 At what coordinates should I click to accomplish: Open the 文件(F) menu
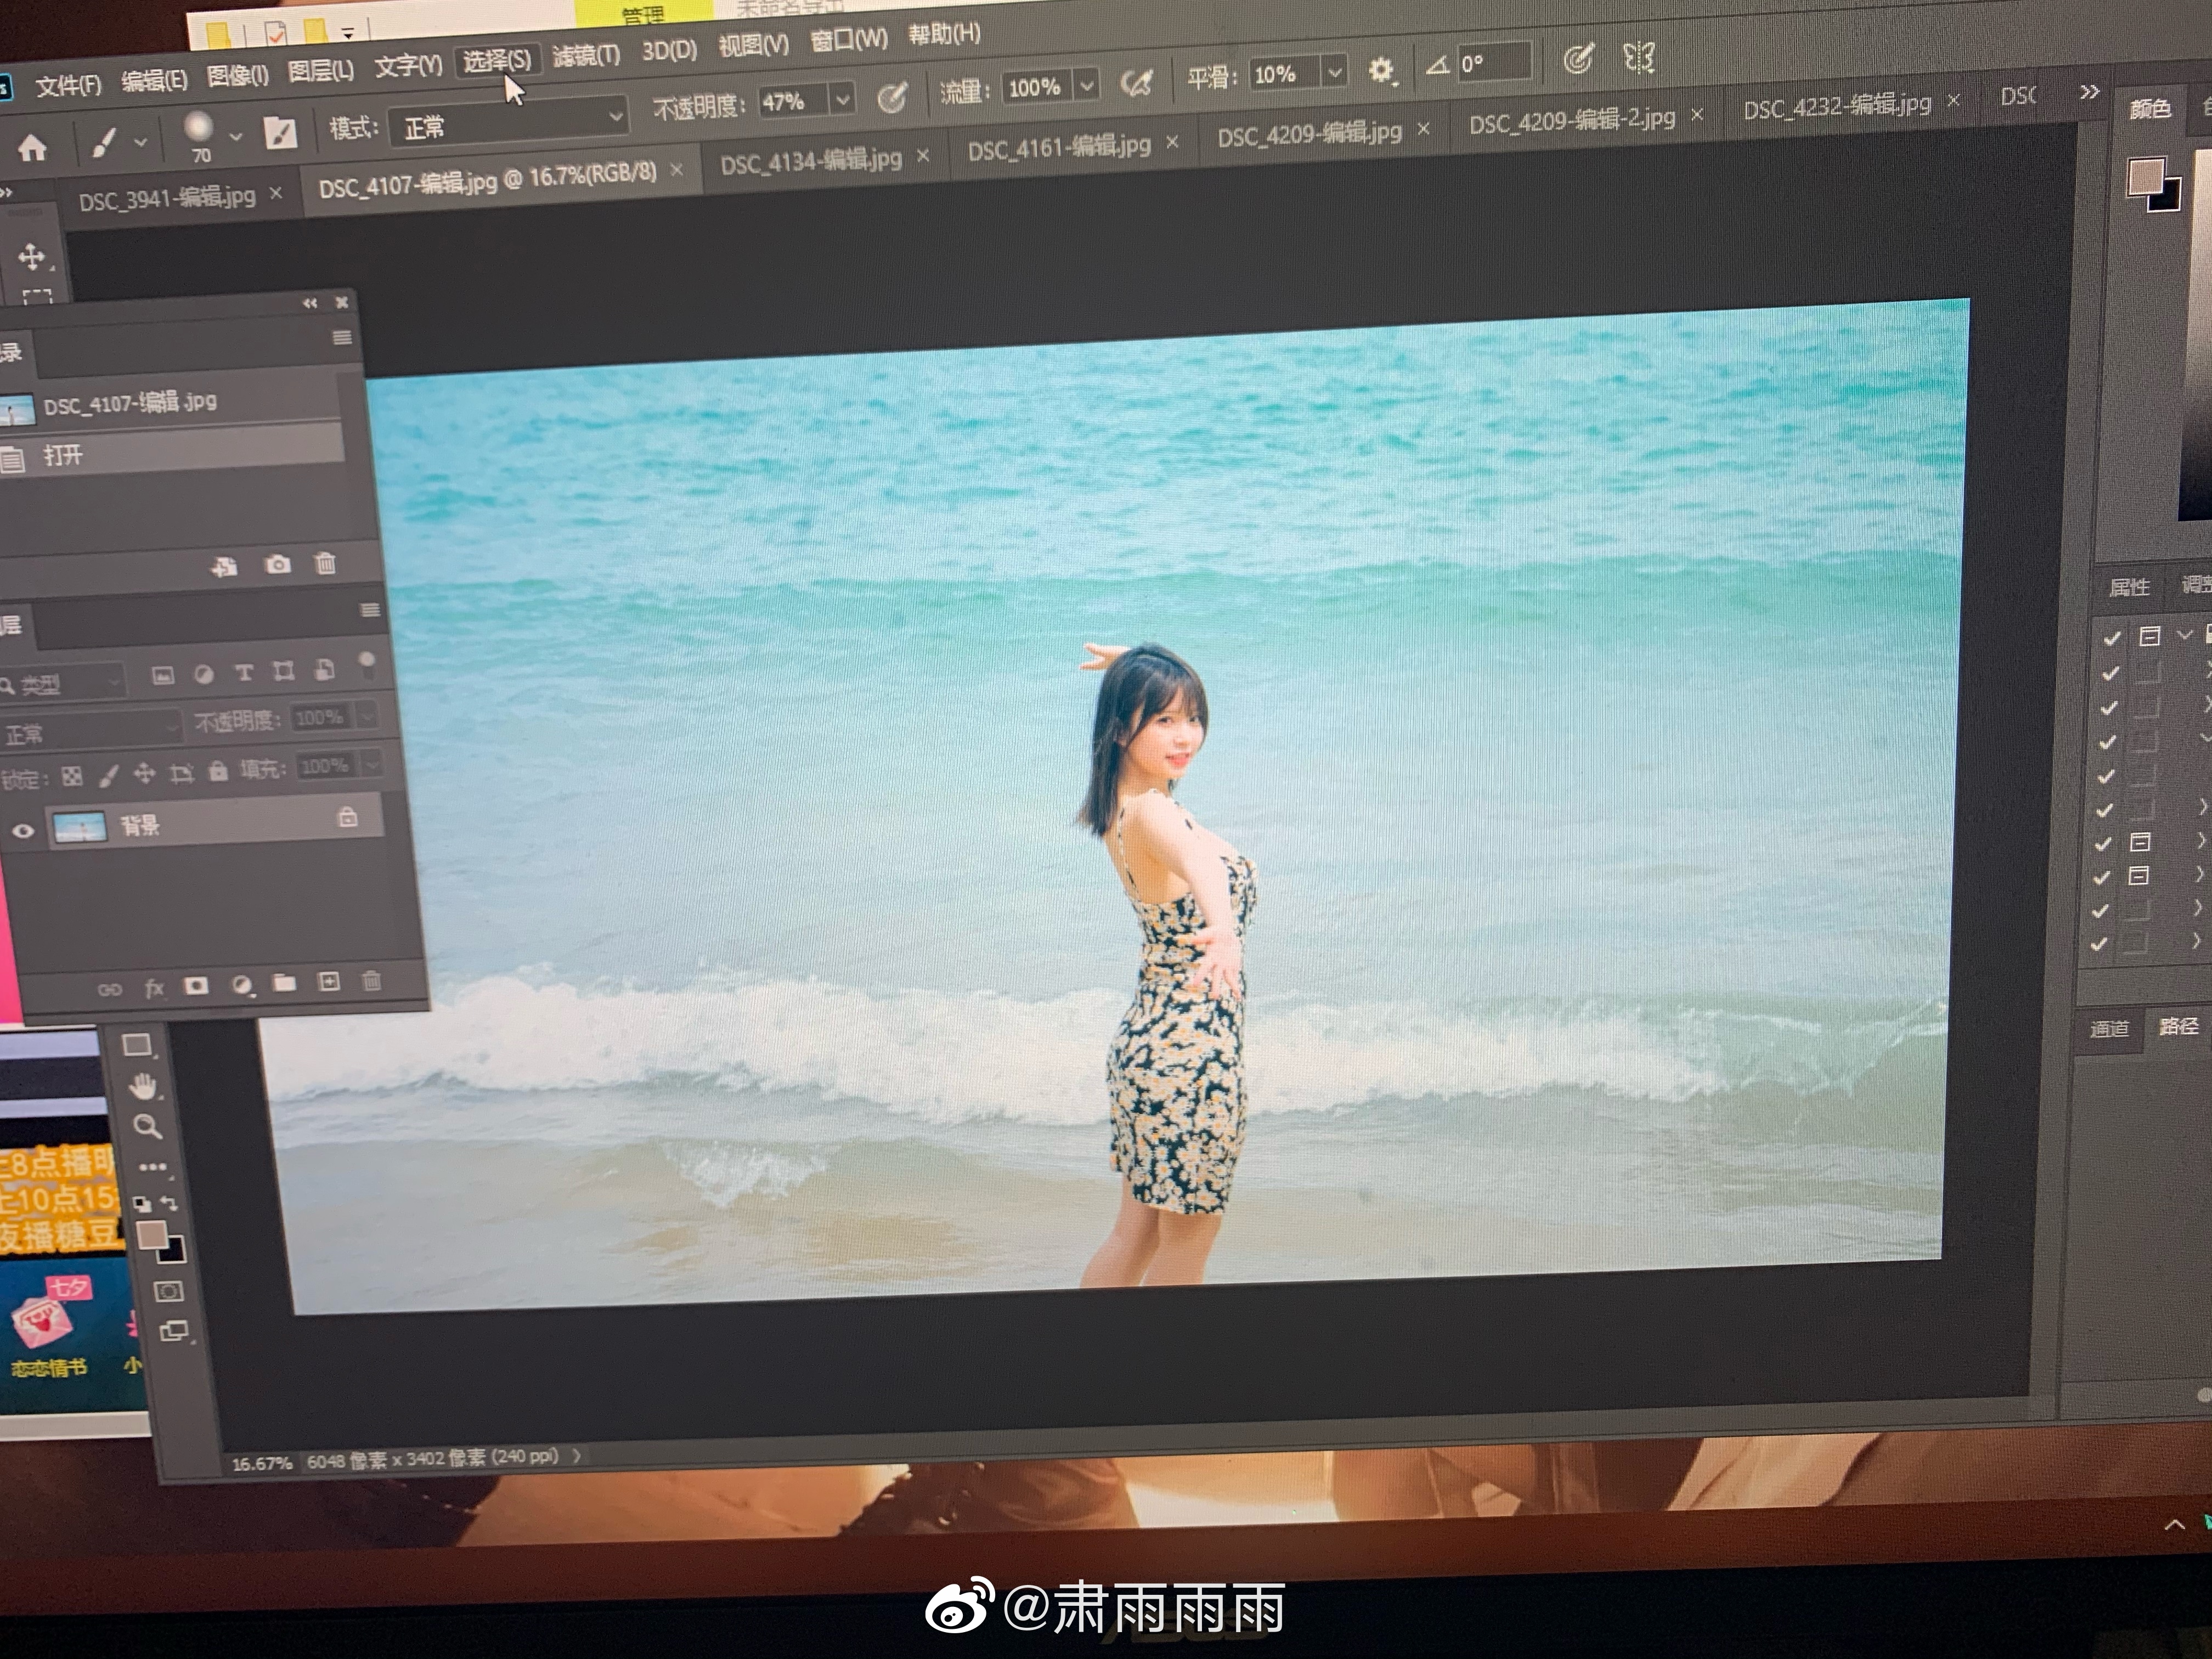click(69, 86)
